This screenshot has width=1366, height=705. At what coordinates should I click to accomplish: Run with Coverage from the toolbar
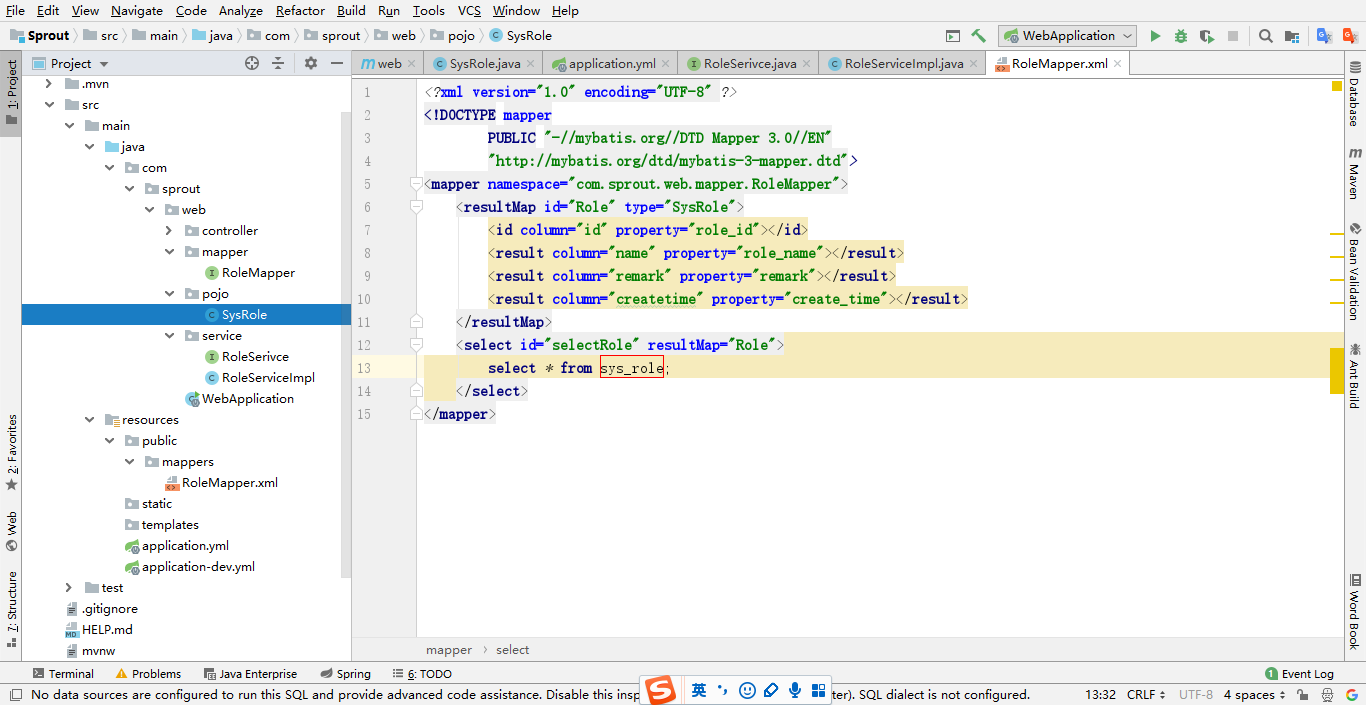pyautogui.click(x=1207, y=36)
